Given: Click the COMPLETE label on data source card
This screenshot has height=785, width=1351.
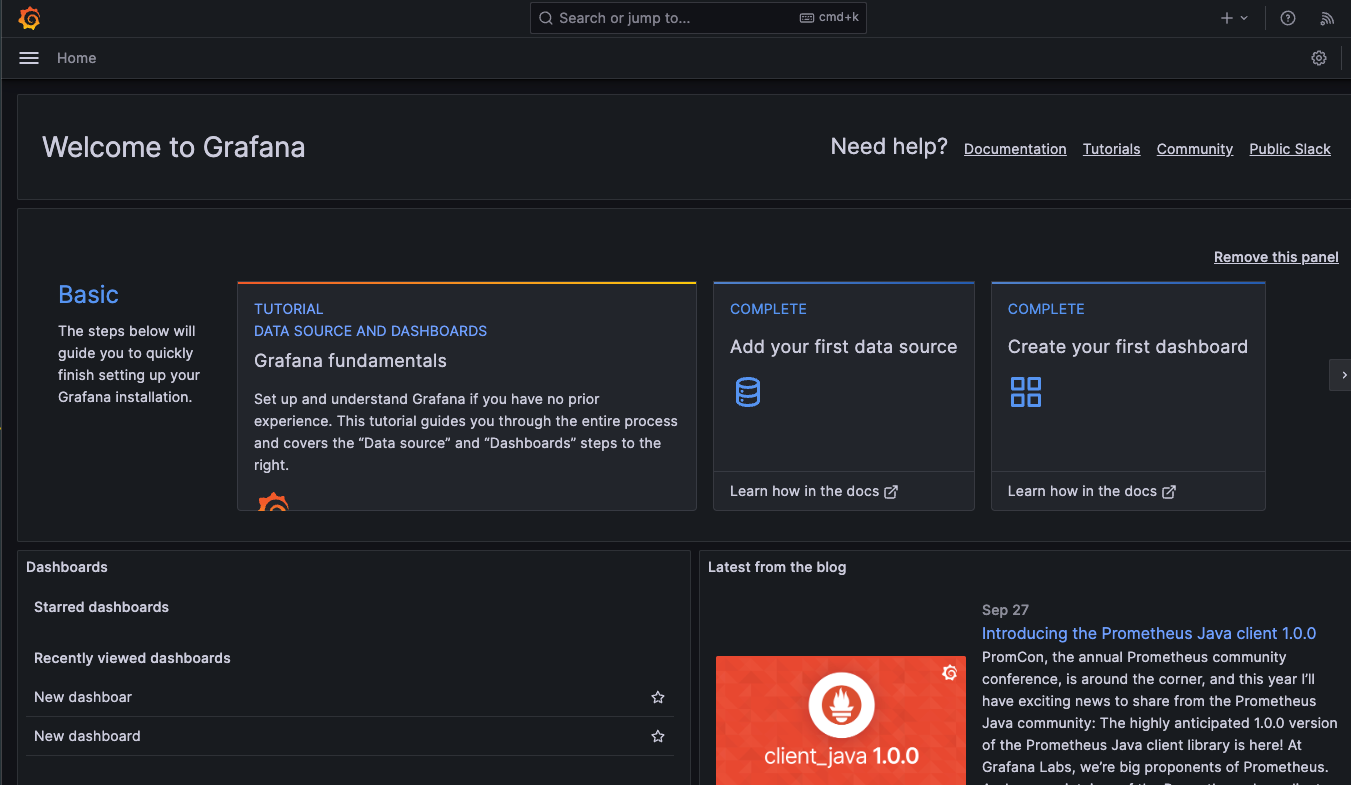Looking at the screenshot, I should coord(768,309).
